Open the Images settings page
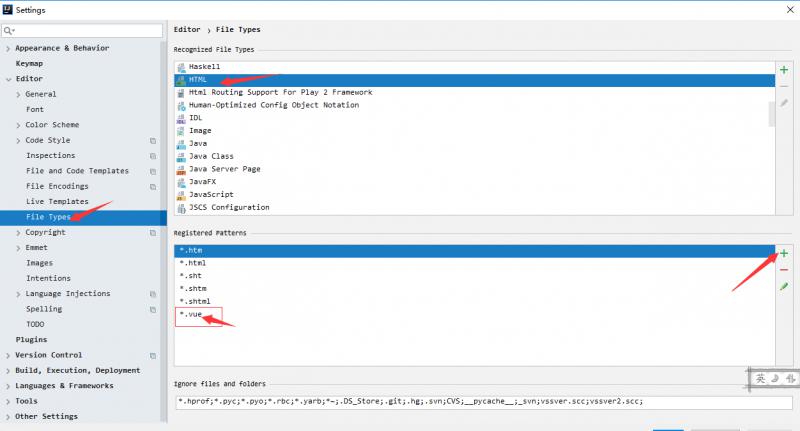Viewport: 800px width, 431px height. tap(39, 263)
